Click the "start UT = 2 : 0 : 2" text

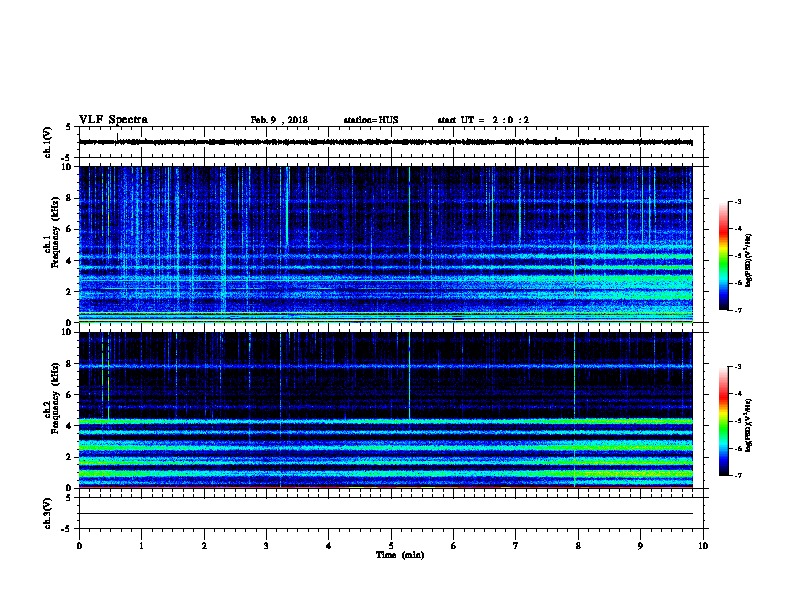(483, 120)
